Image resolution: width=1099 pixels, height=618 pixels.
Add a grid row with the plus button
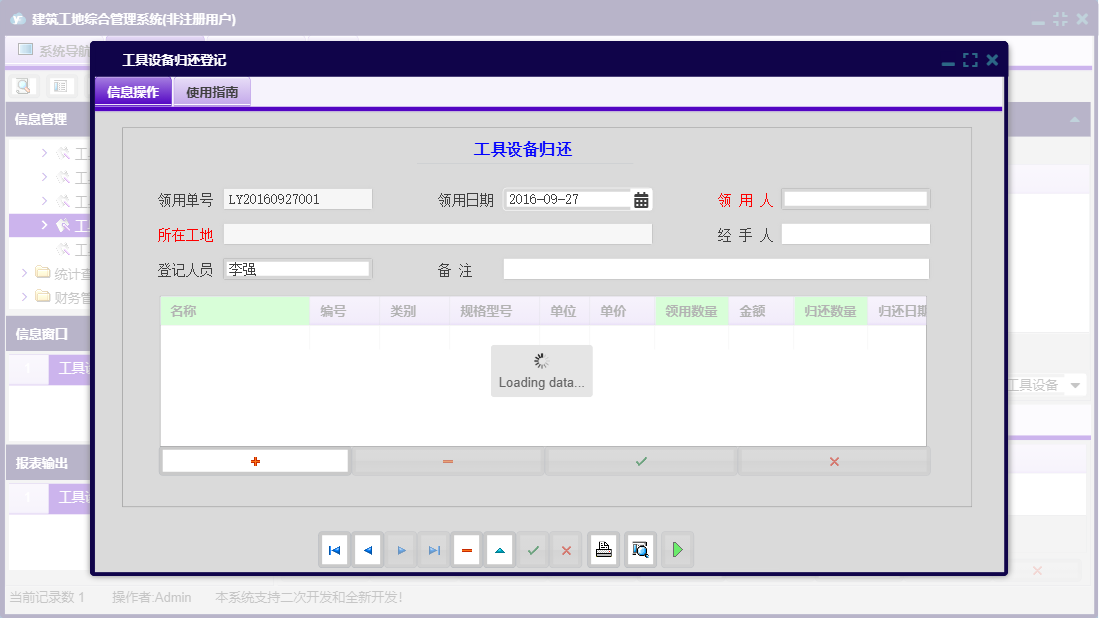(x=254, y=460)
